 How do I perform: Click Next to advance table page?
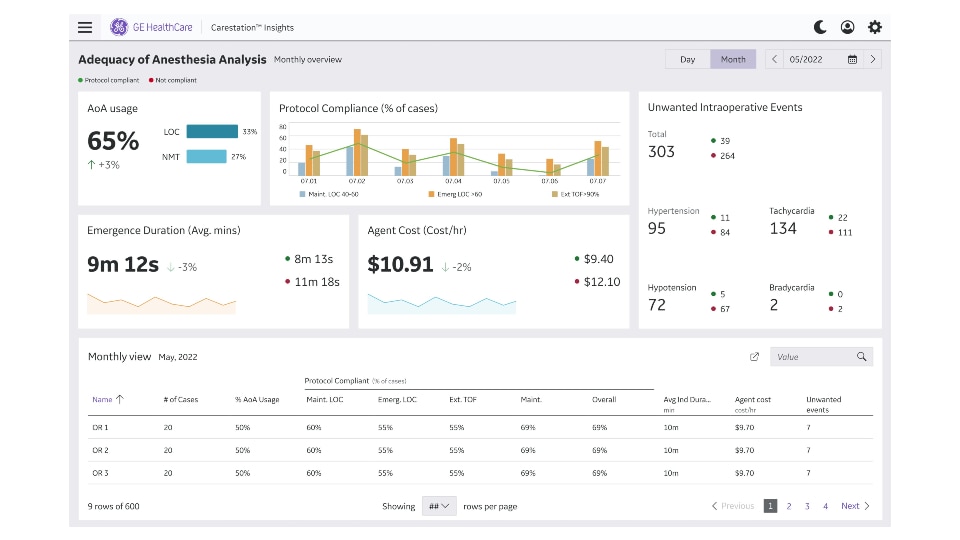coord(855,506)
